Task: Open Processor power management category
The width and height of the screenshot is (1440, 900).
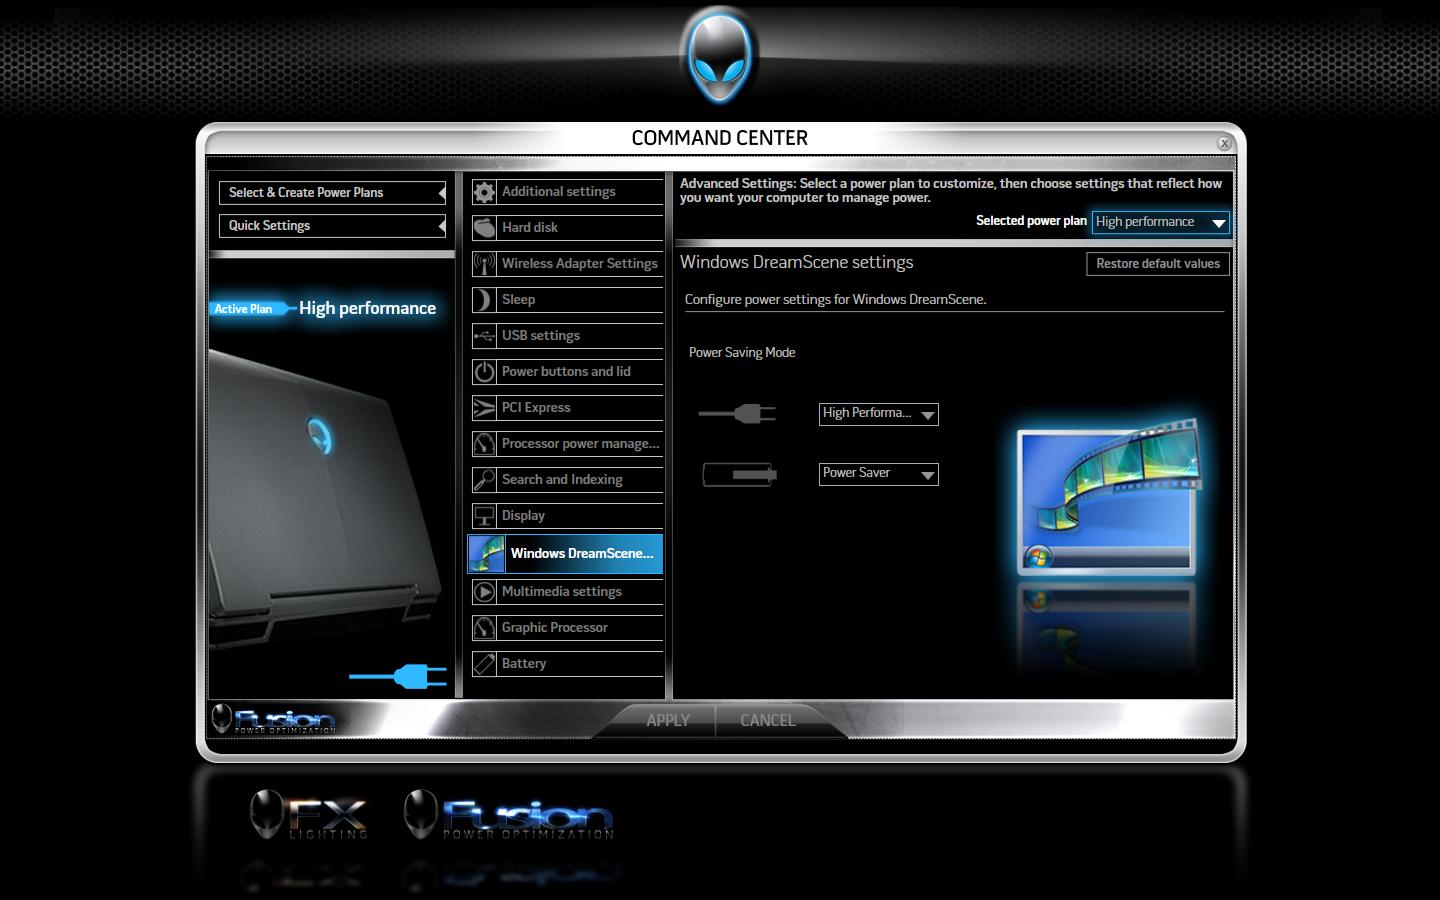Action: 567,444
